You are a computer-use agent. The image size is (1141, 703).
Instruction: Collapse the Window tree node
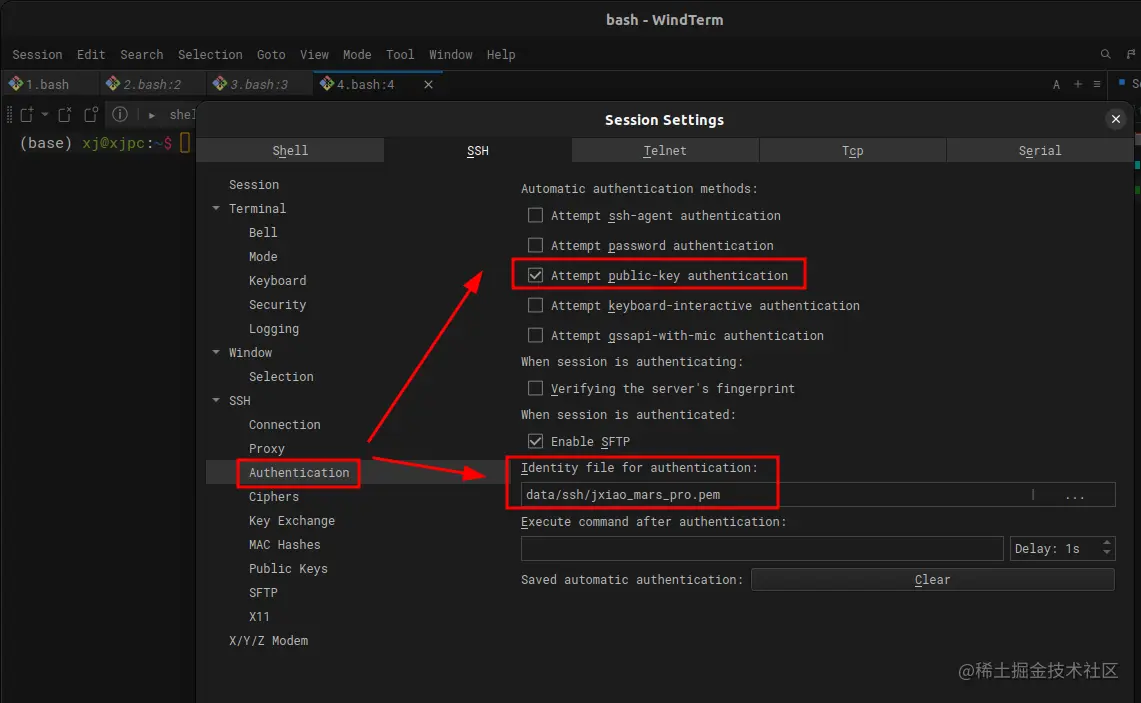pyautogui.click(x=216, y=352)
